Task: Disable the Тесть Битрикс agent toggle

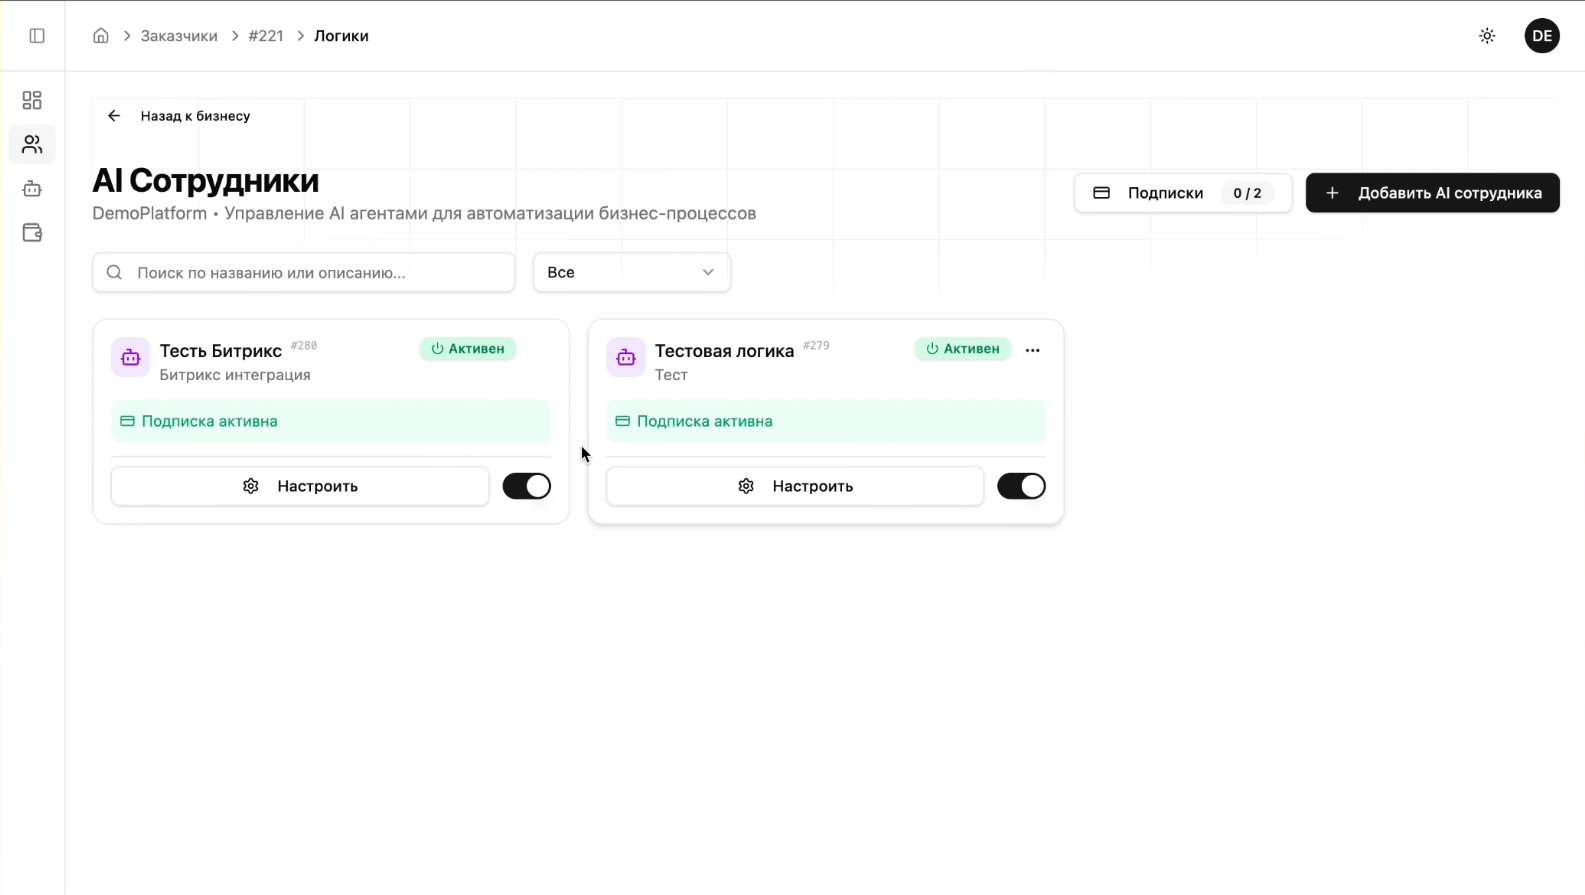Action: (526, 486)
